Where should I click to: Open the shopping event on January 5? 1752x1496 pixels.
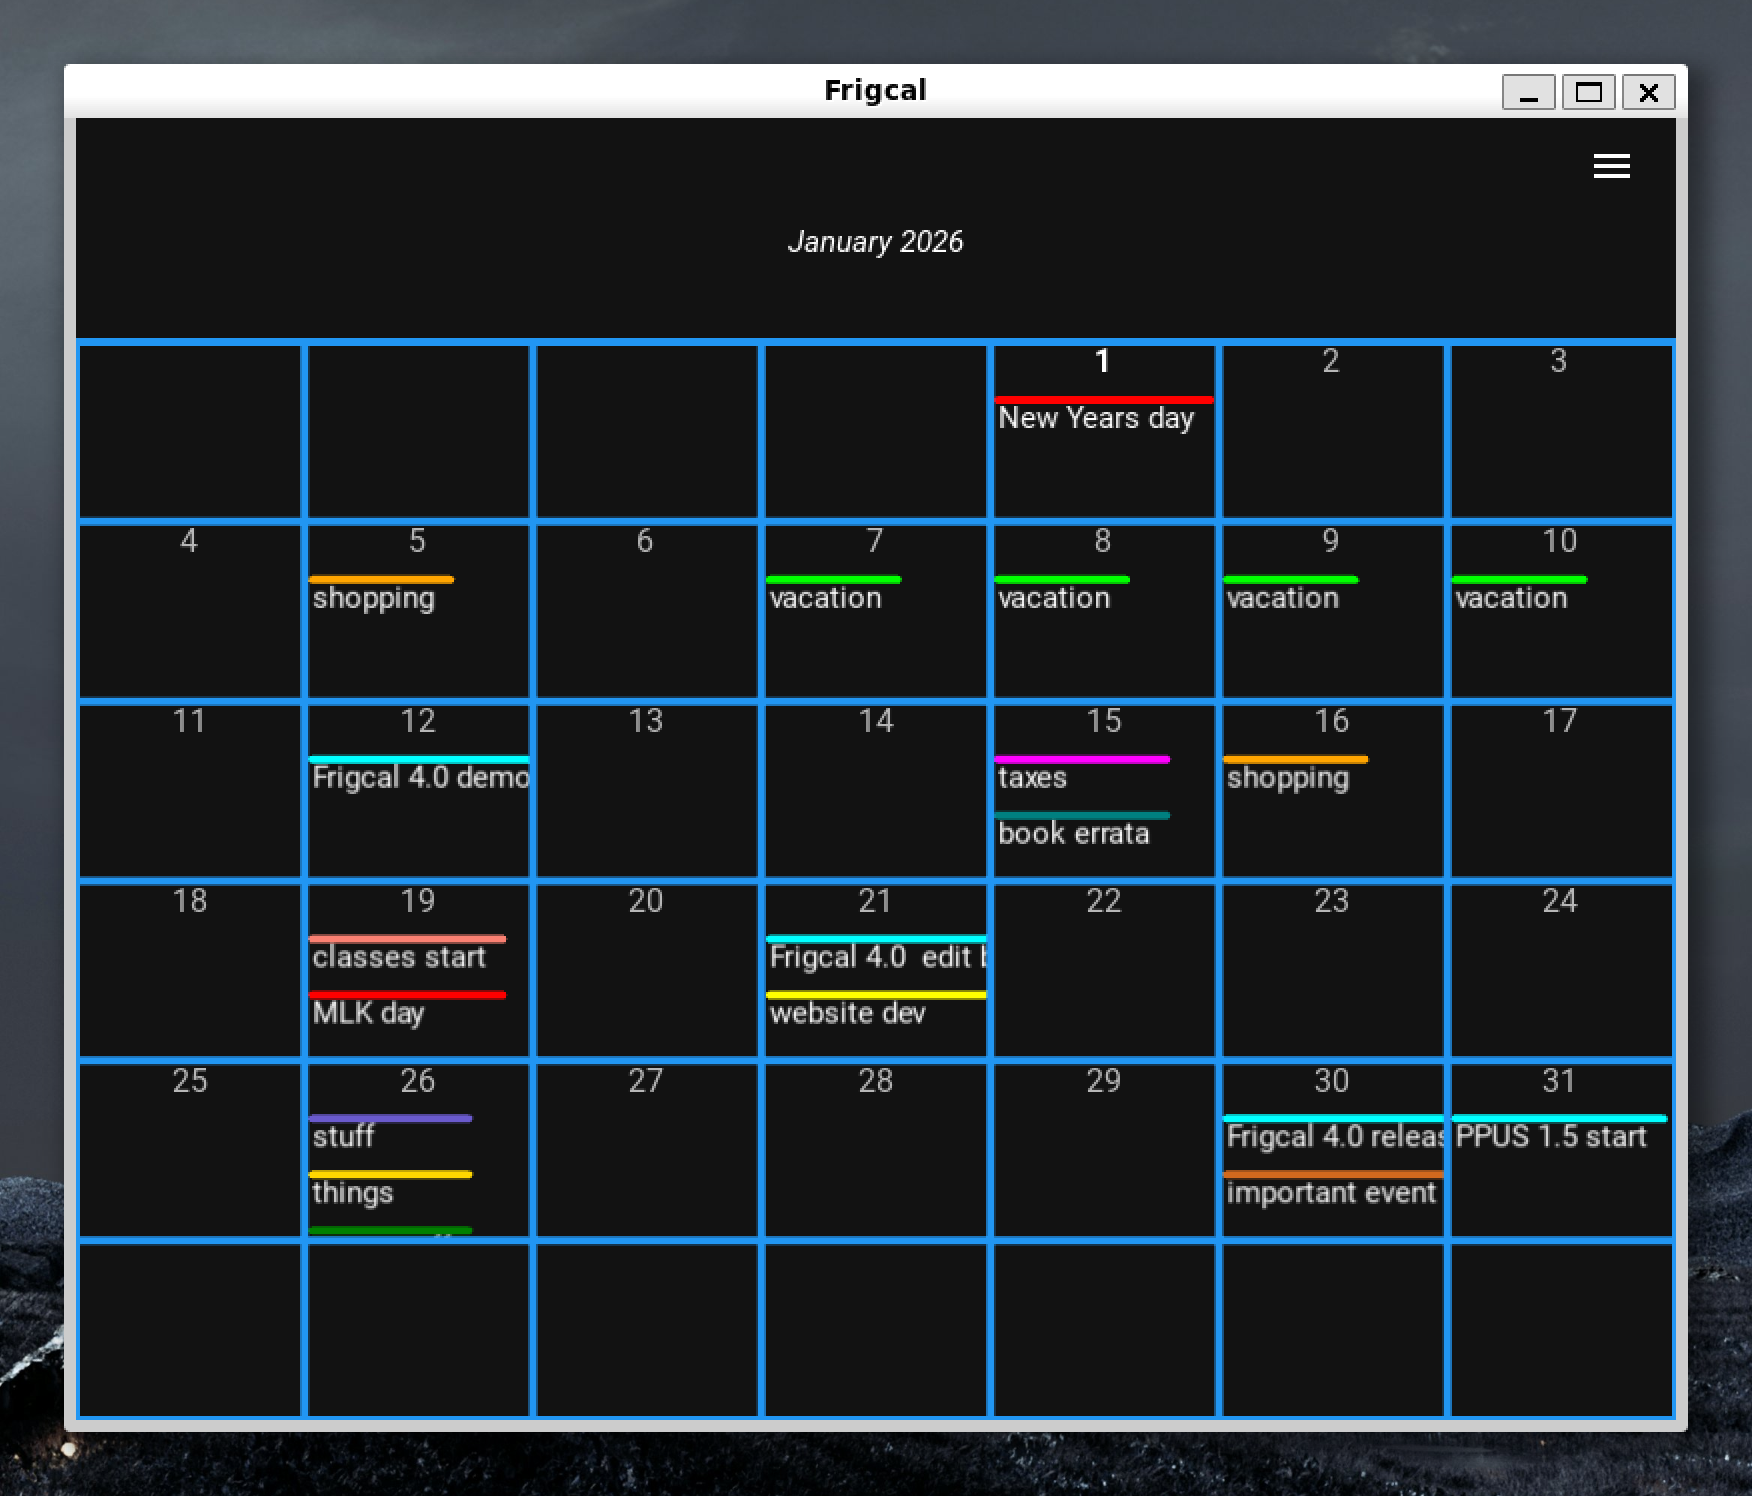(x=374, y=598)
